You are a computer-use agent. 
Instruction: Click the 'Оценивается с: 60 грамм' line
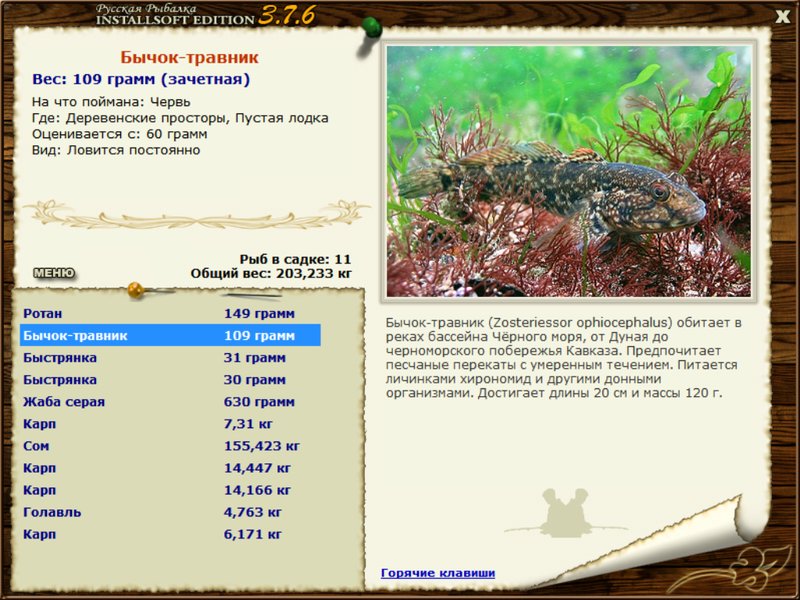coord(119,134)
